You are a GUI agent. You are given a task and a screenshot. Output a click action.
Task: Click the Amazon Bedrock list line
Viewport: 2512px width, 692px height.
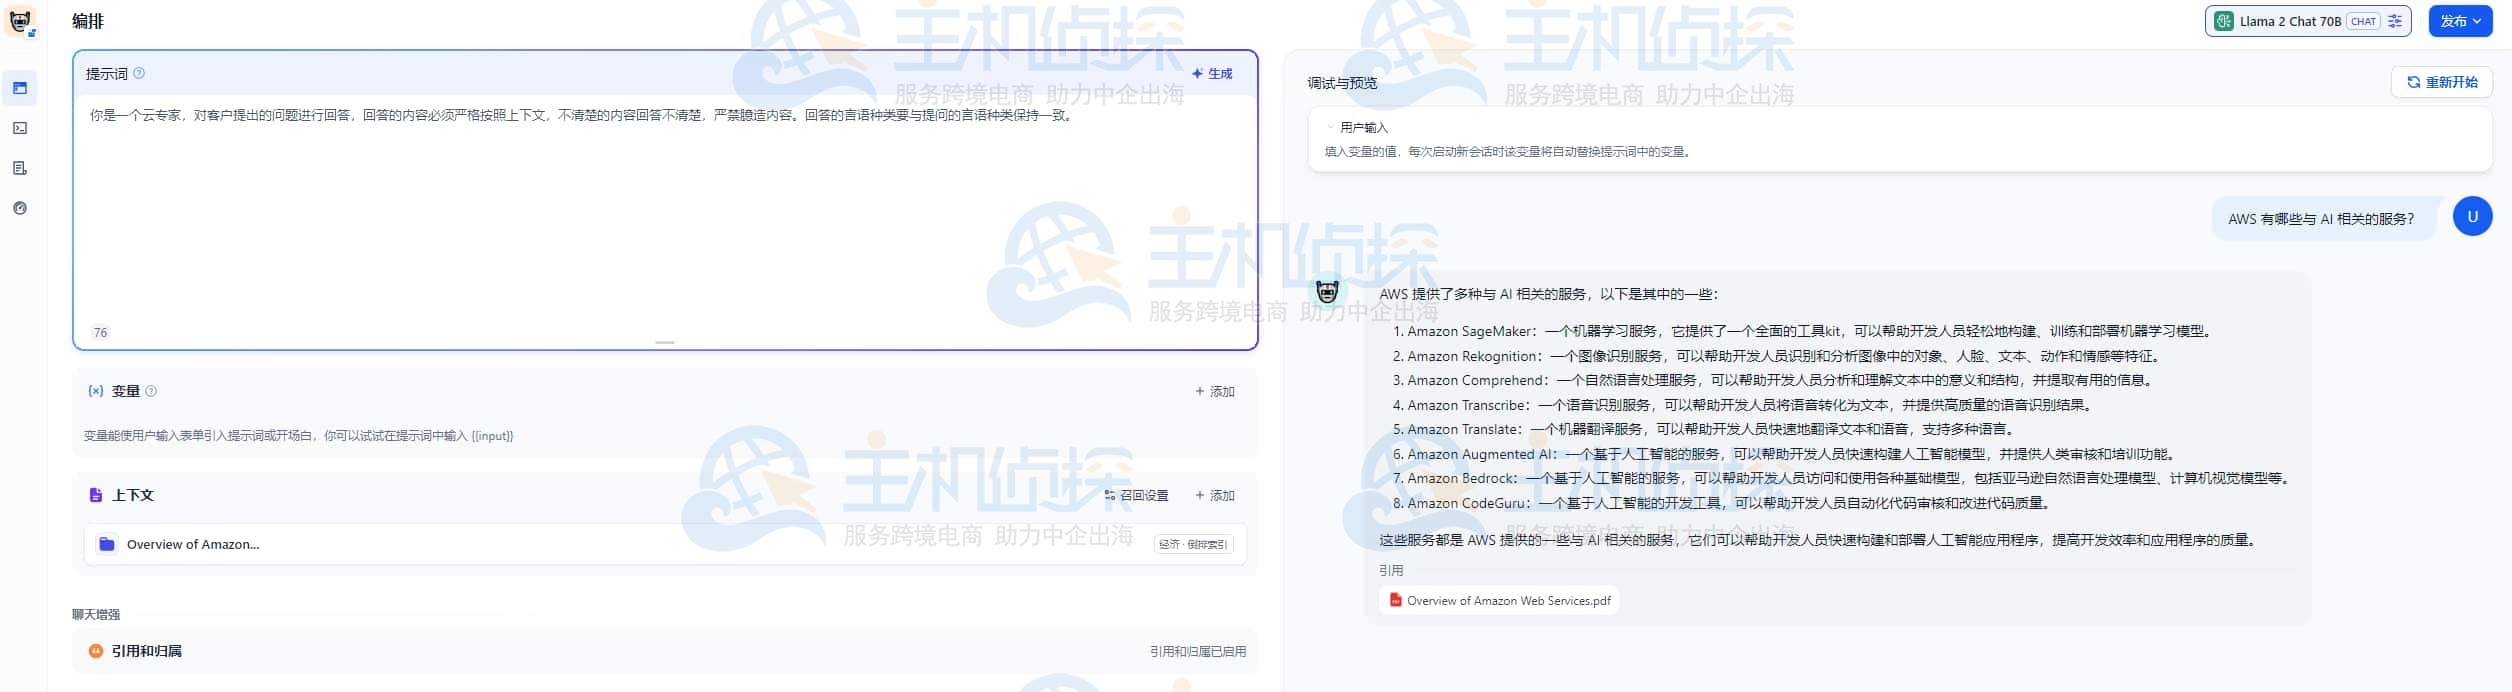pyautogui.click(x=1842, y=478)
